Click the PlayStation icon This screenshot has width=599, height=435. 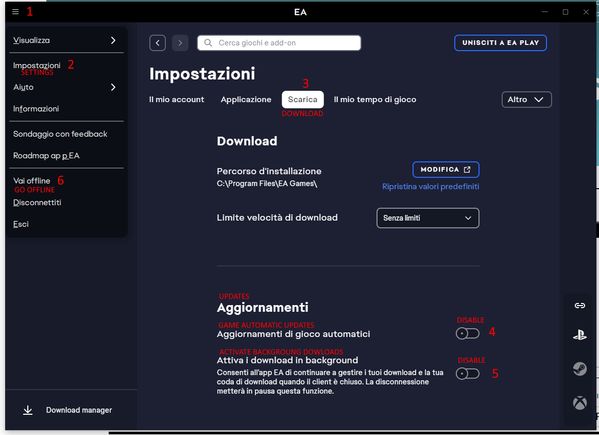coord(580,336)
